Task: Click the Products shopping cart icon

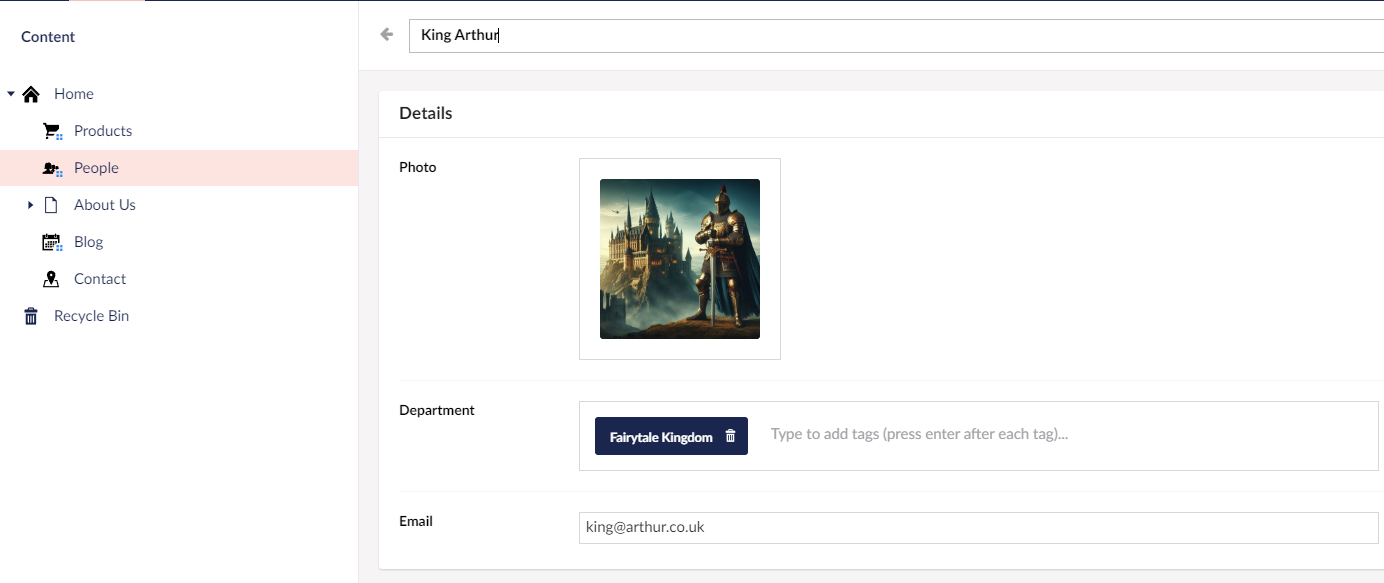Action: pyautogui.click(x=52, y=131)
